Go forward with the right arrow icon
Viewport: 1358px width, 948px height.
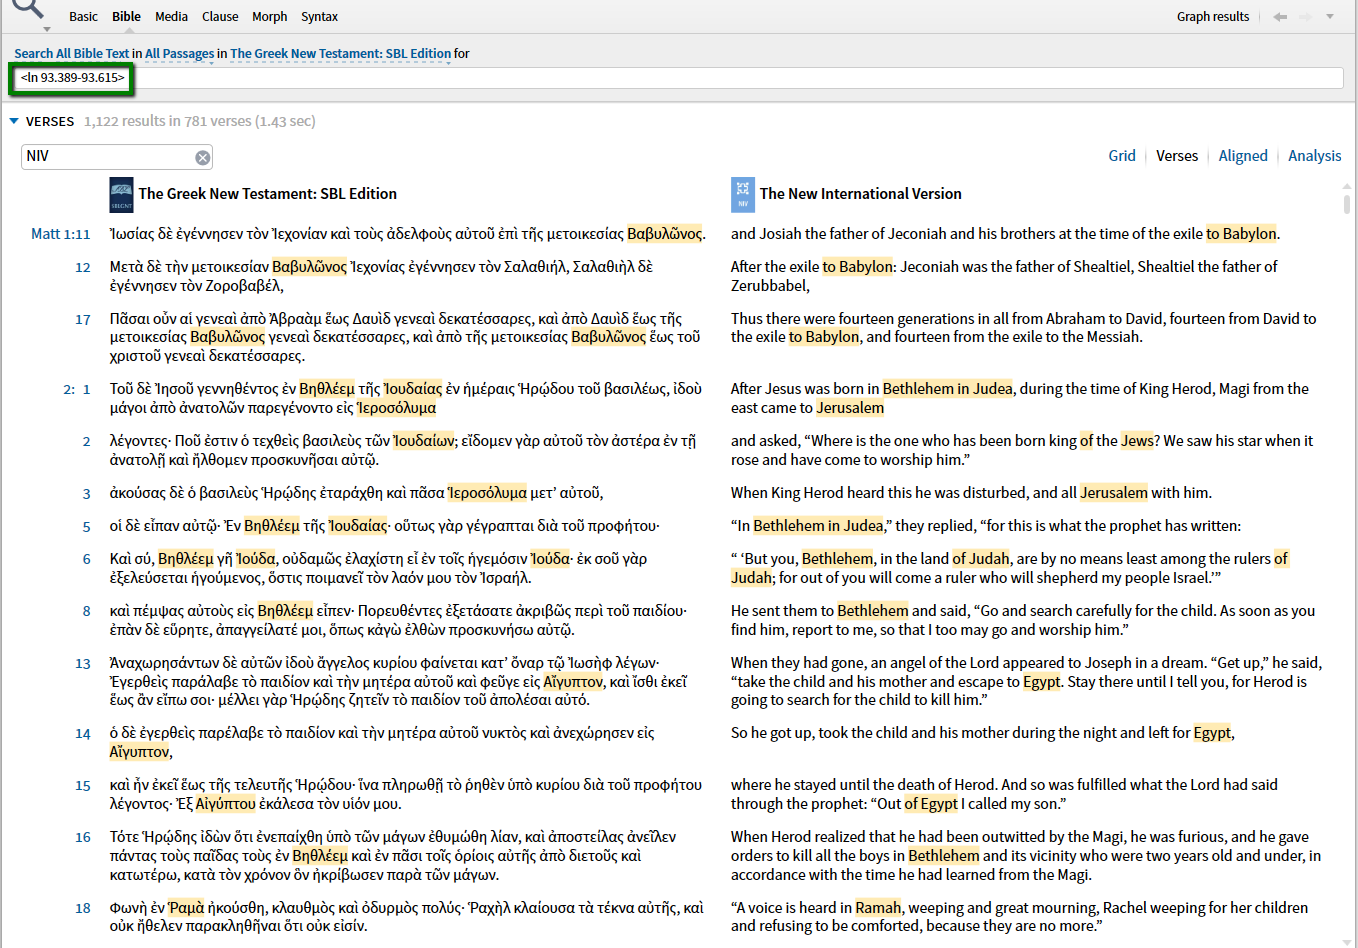click(1305, 17)
